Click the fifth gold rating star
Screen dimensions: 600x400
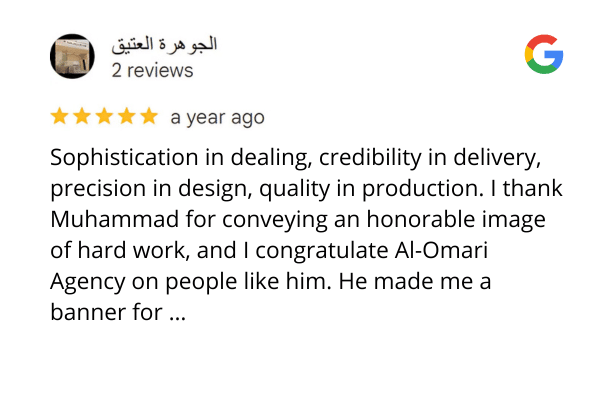point(149,116)
